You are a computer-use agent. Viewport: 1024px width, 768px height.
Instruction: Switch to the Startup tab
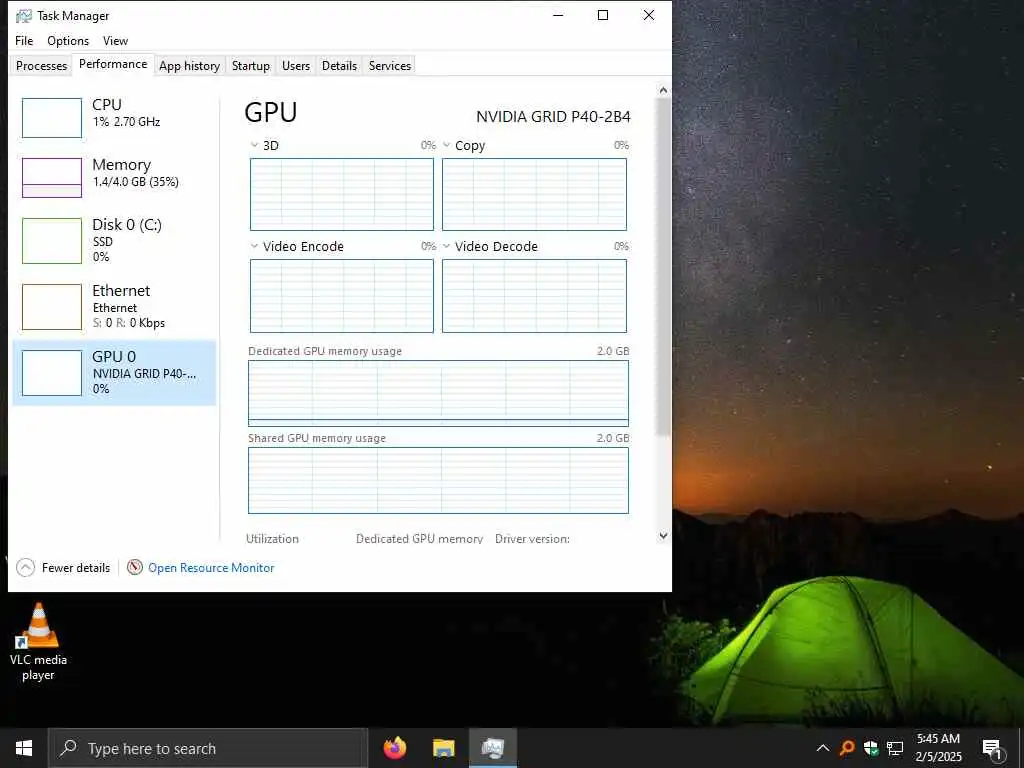pyautogui.click(x=251, y=65)
